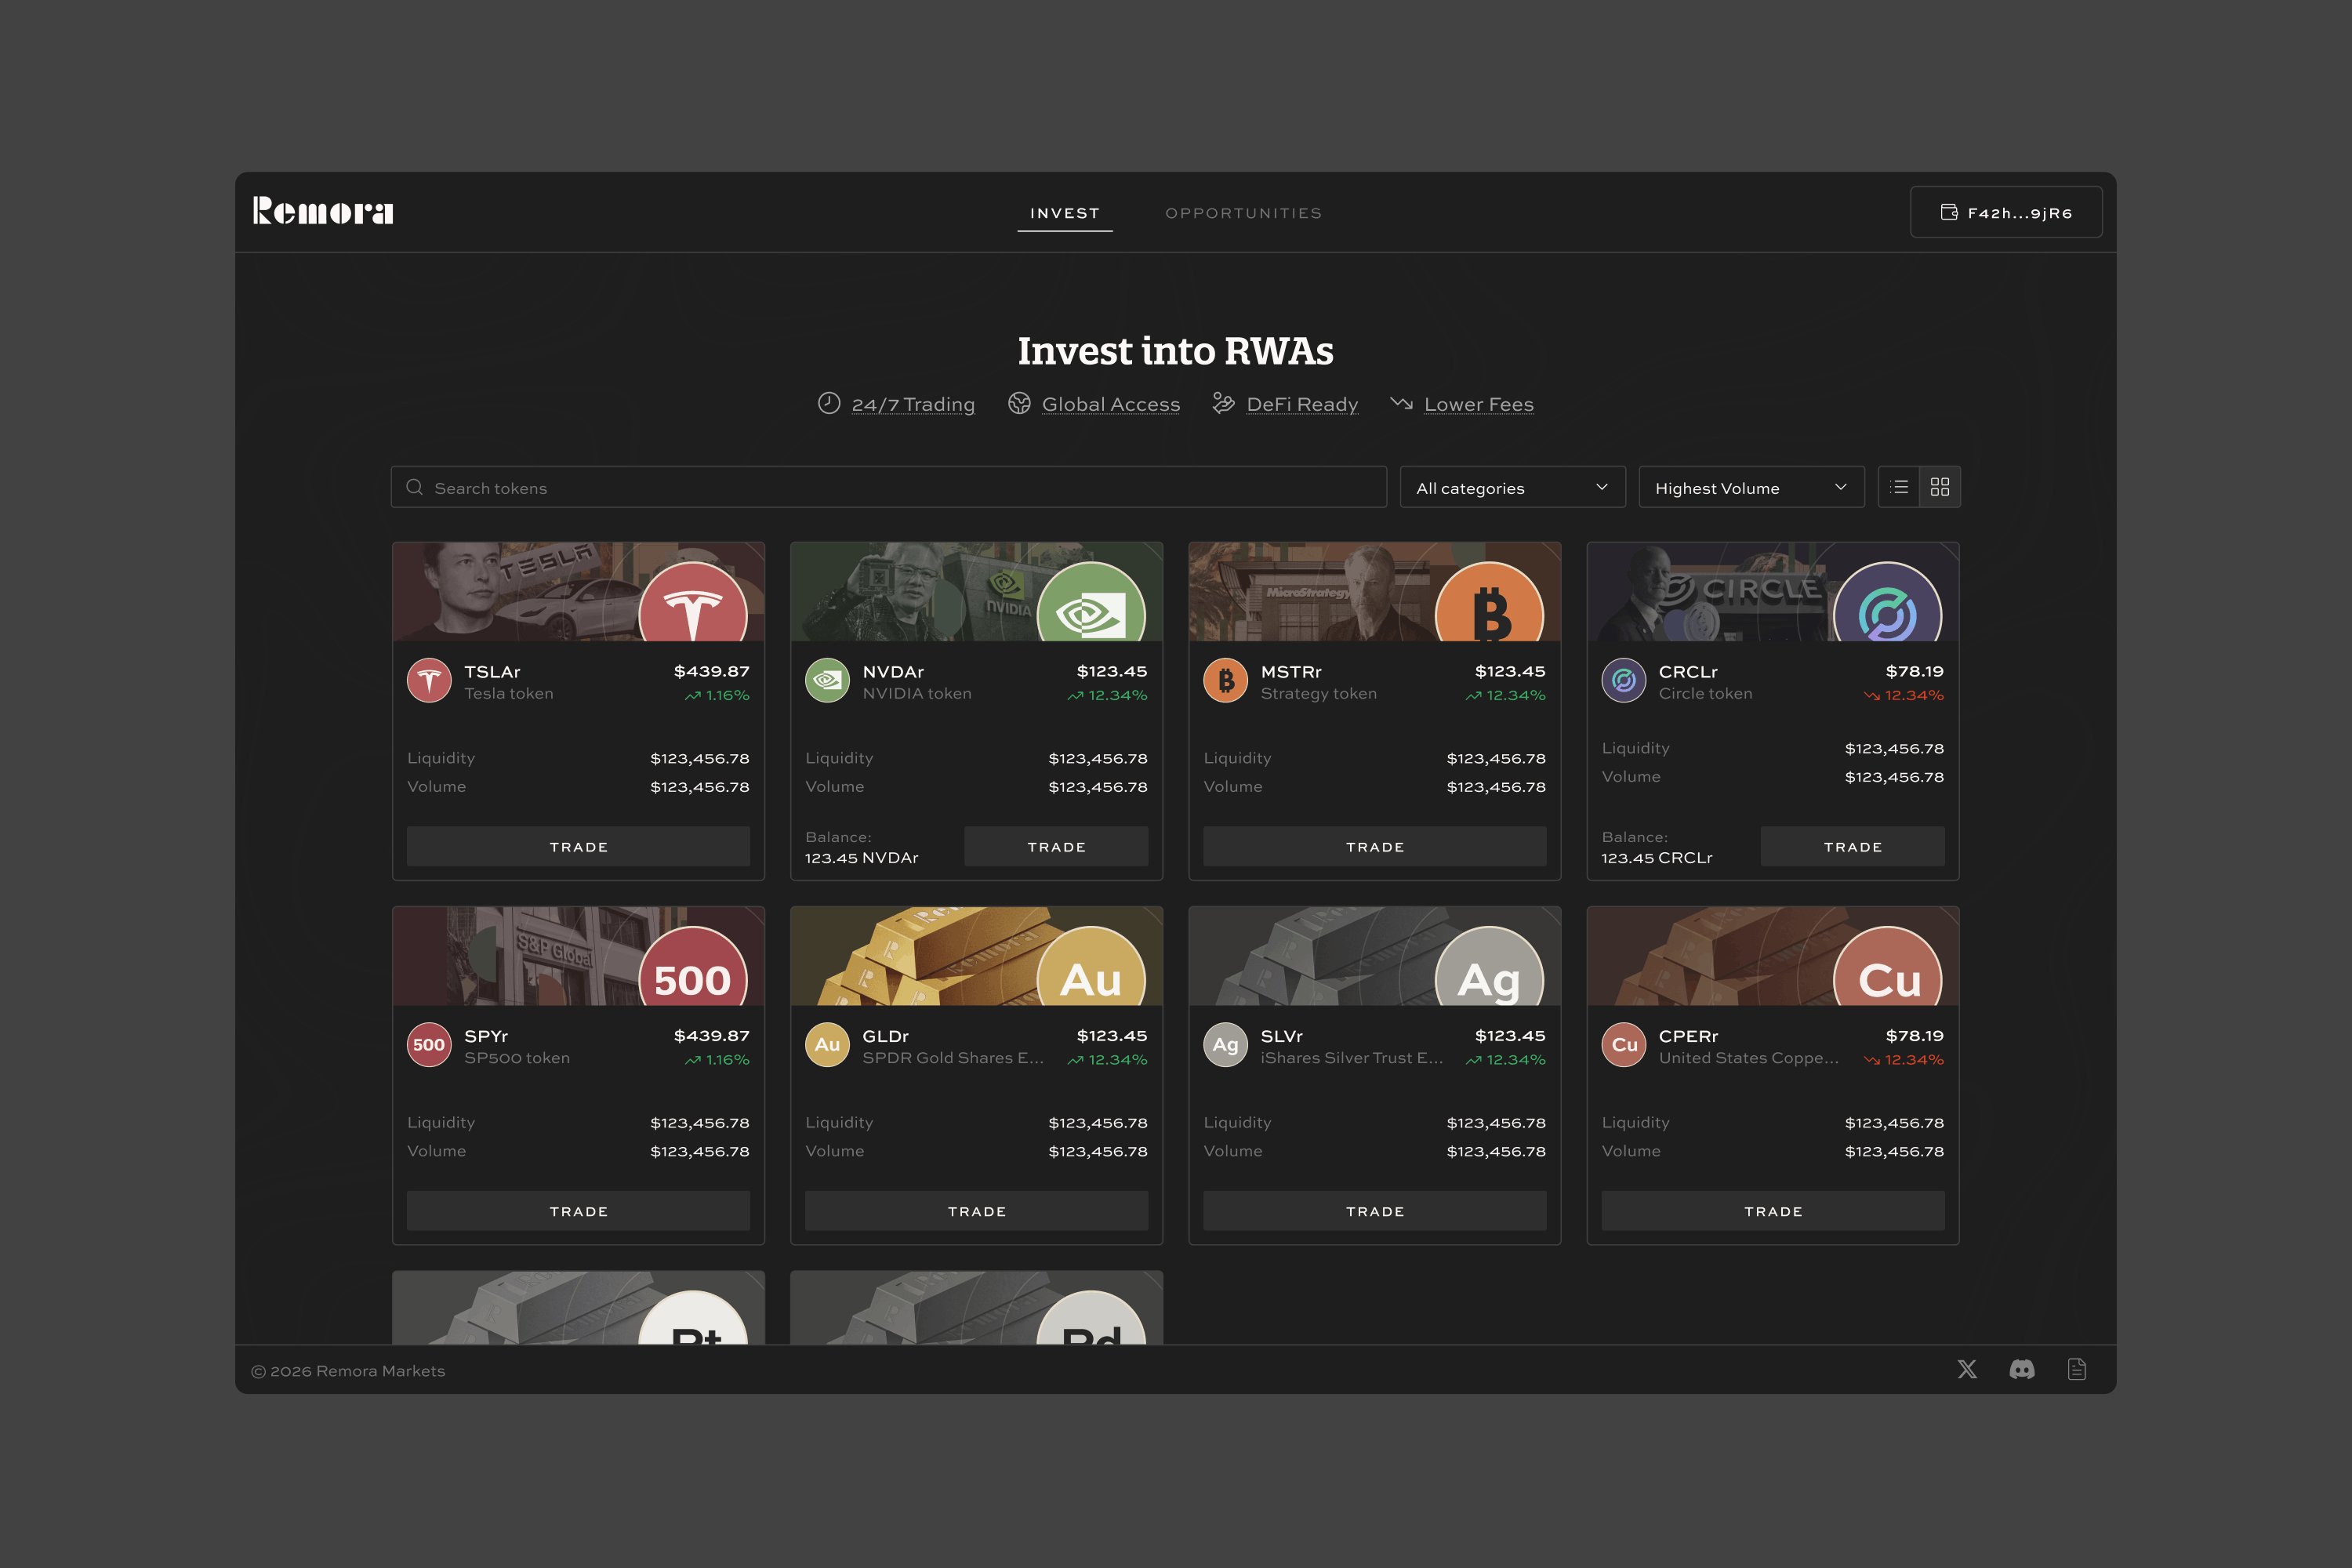Open the SPYr card banner image

click(578, 956)
